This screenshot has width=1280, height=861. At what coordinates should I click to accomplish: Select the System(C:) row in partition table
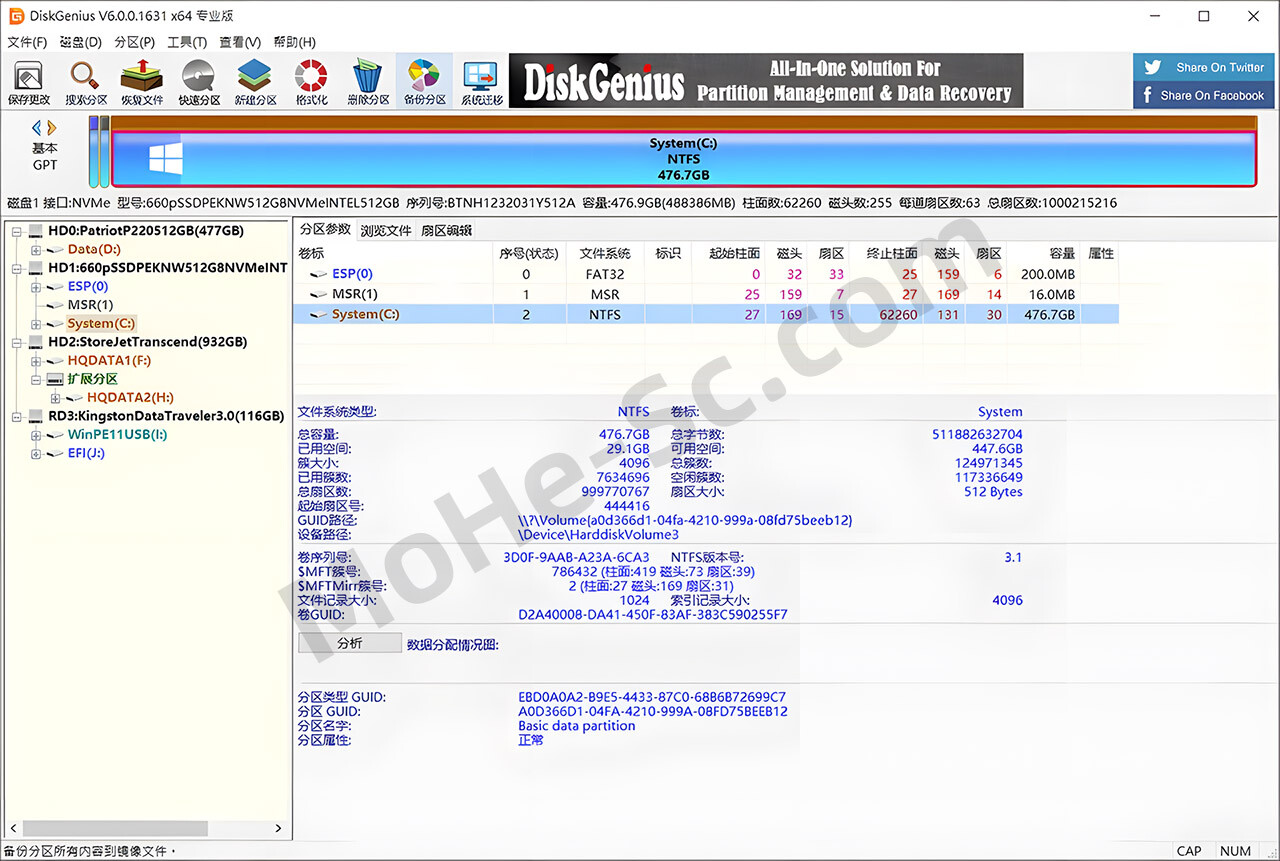coord(706,314)
